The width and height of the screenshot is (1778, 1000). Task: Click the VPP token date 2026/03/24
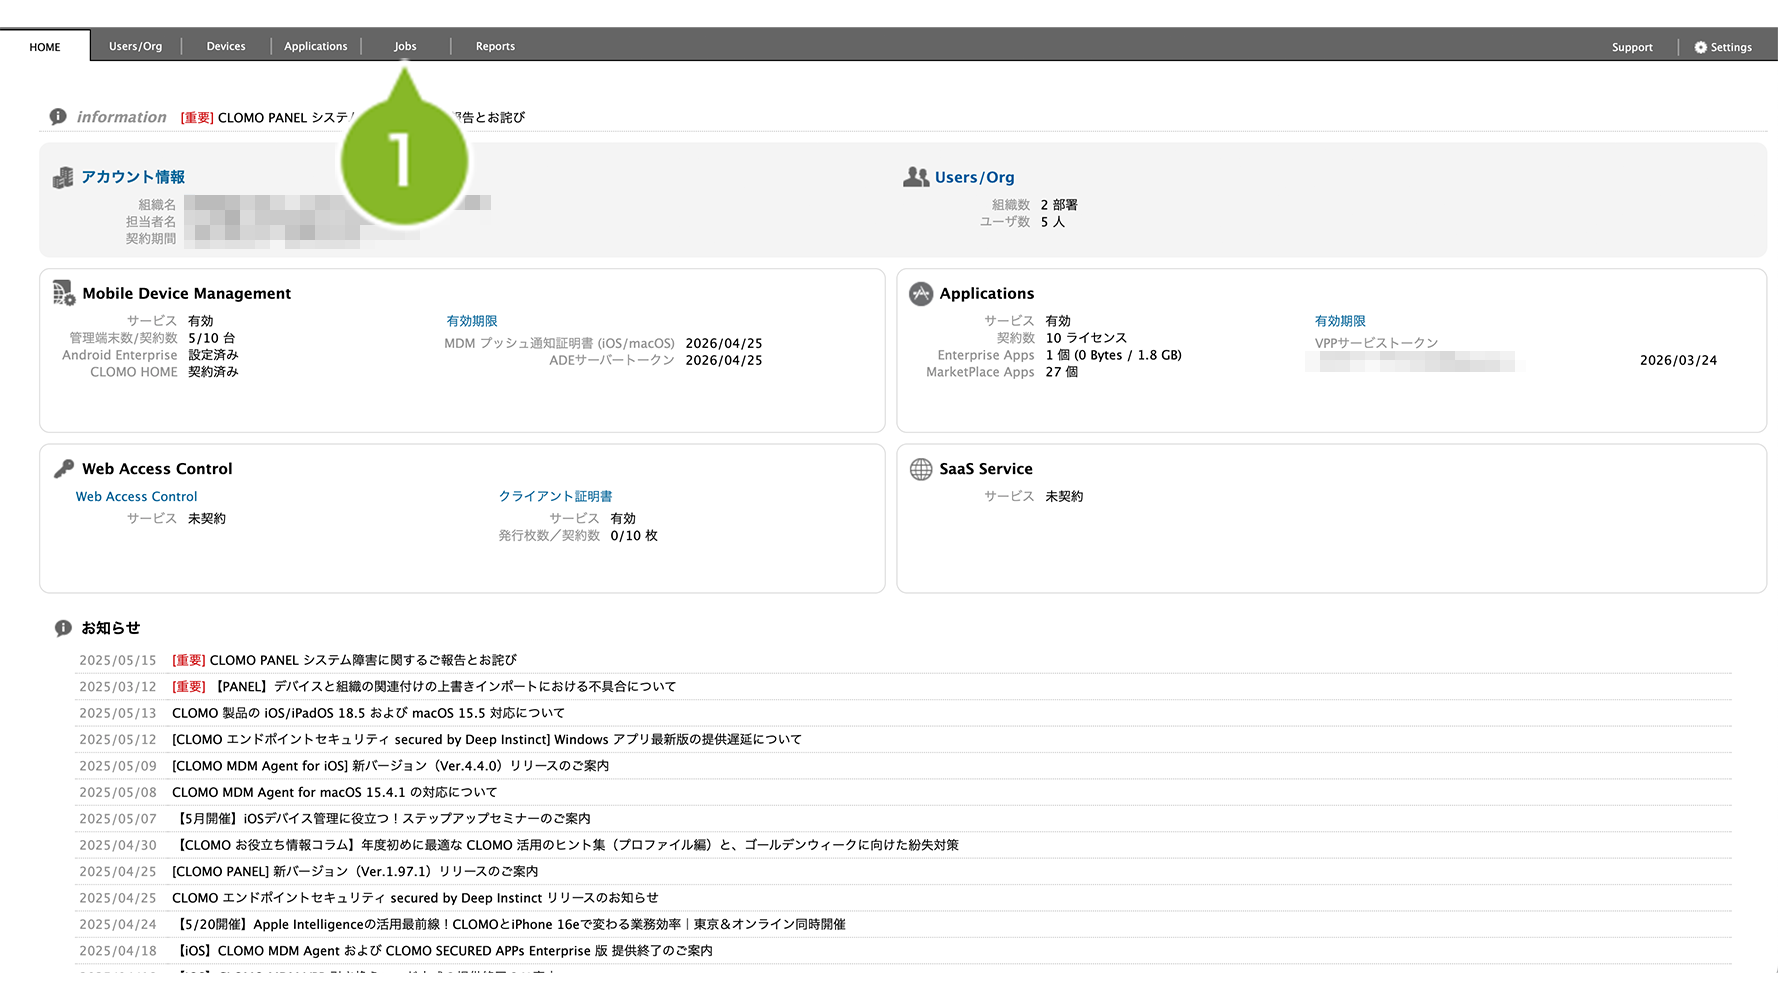click(1678, 360)
